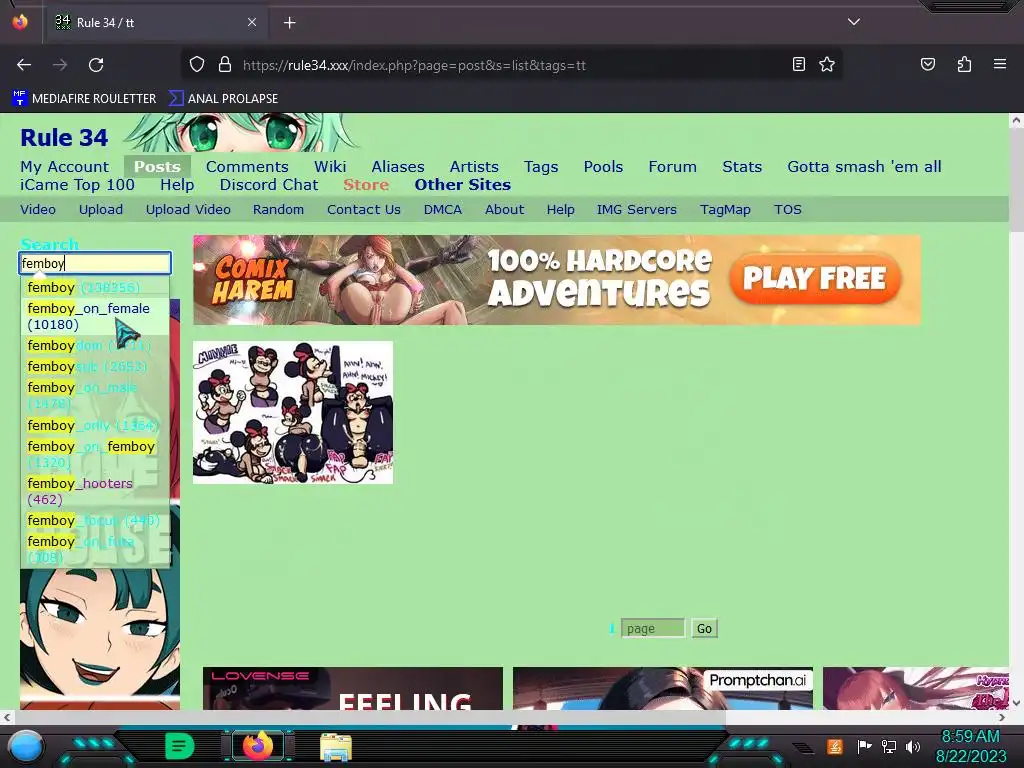This screenshot has width=1024, height=768.
Task: Click the Firefox icon in the taskbar
Action: (257, 746)
